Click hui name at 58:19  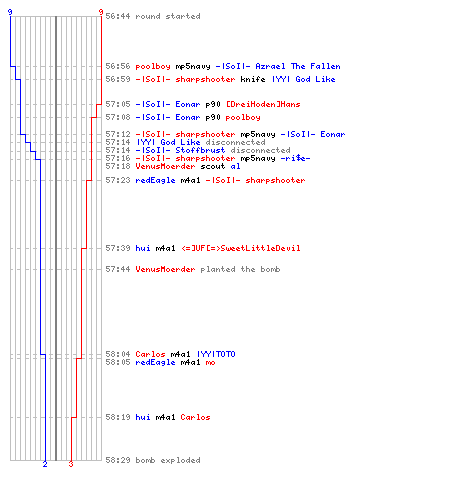[x=143, y=417]
